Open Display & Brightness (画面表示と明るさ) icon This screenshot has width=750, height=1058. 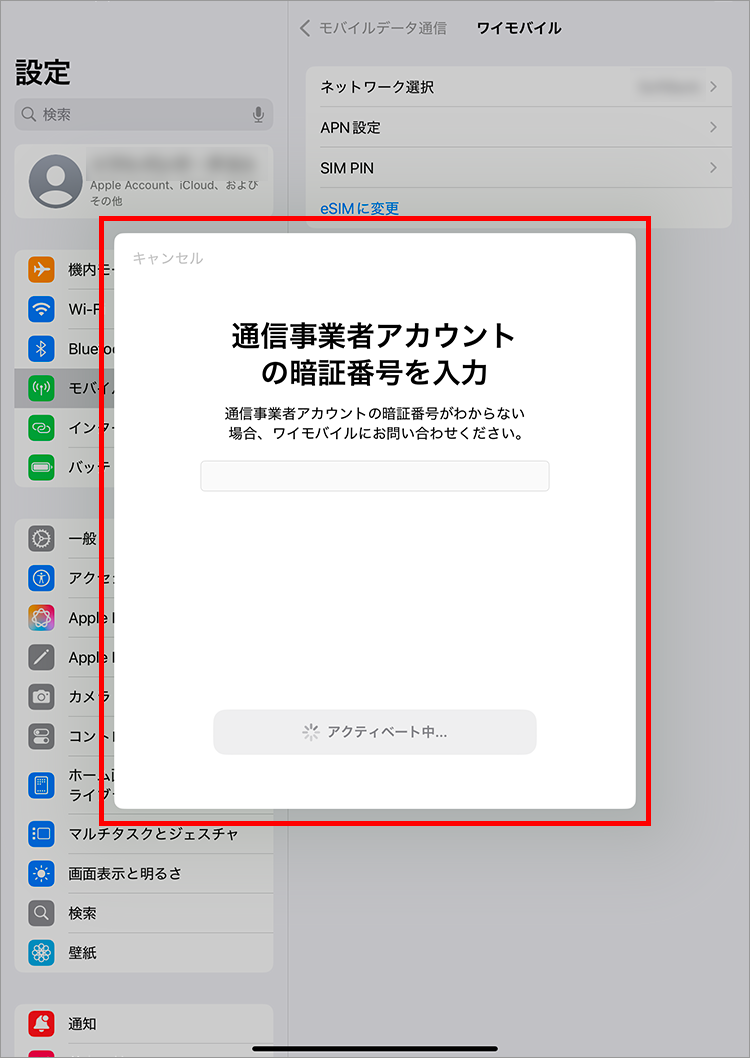tap(41, 873)
